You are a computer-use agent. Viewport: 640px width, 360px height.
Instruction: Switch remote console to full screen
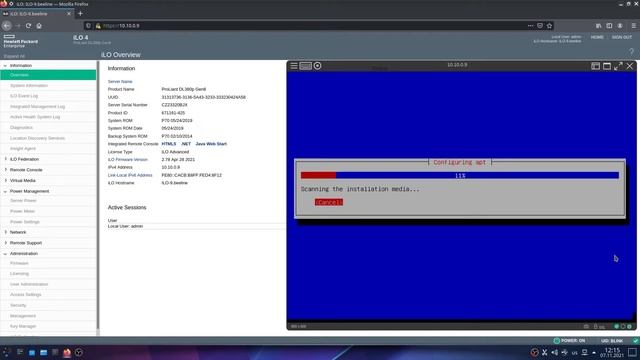618,66
